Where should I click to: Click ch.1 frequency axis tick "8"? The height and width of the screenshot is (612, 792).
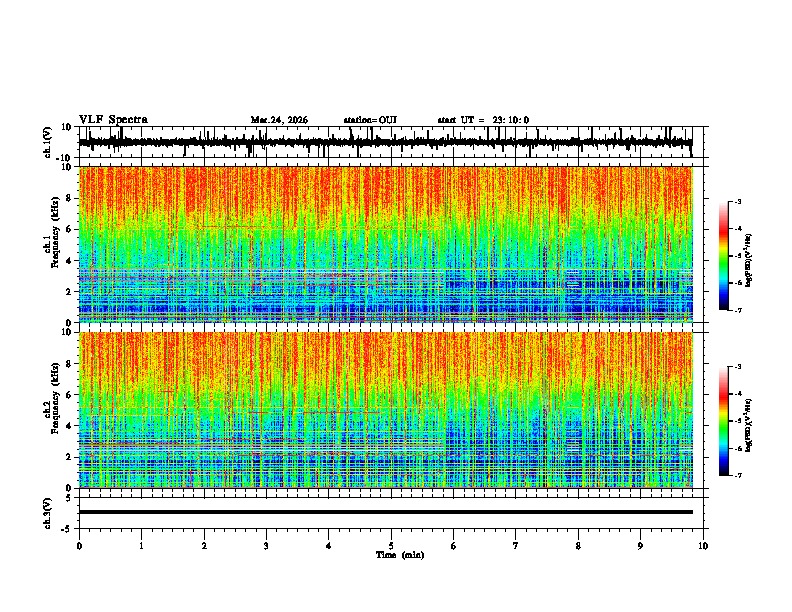coord(69,198)
